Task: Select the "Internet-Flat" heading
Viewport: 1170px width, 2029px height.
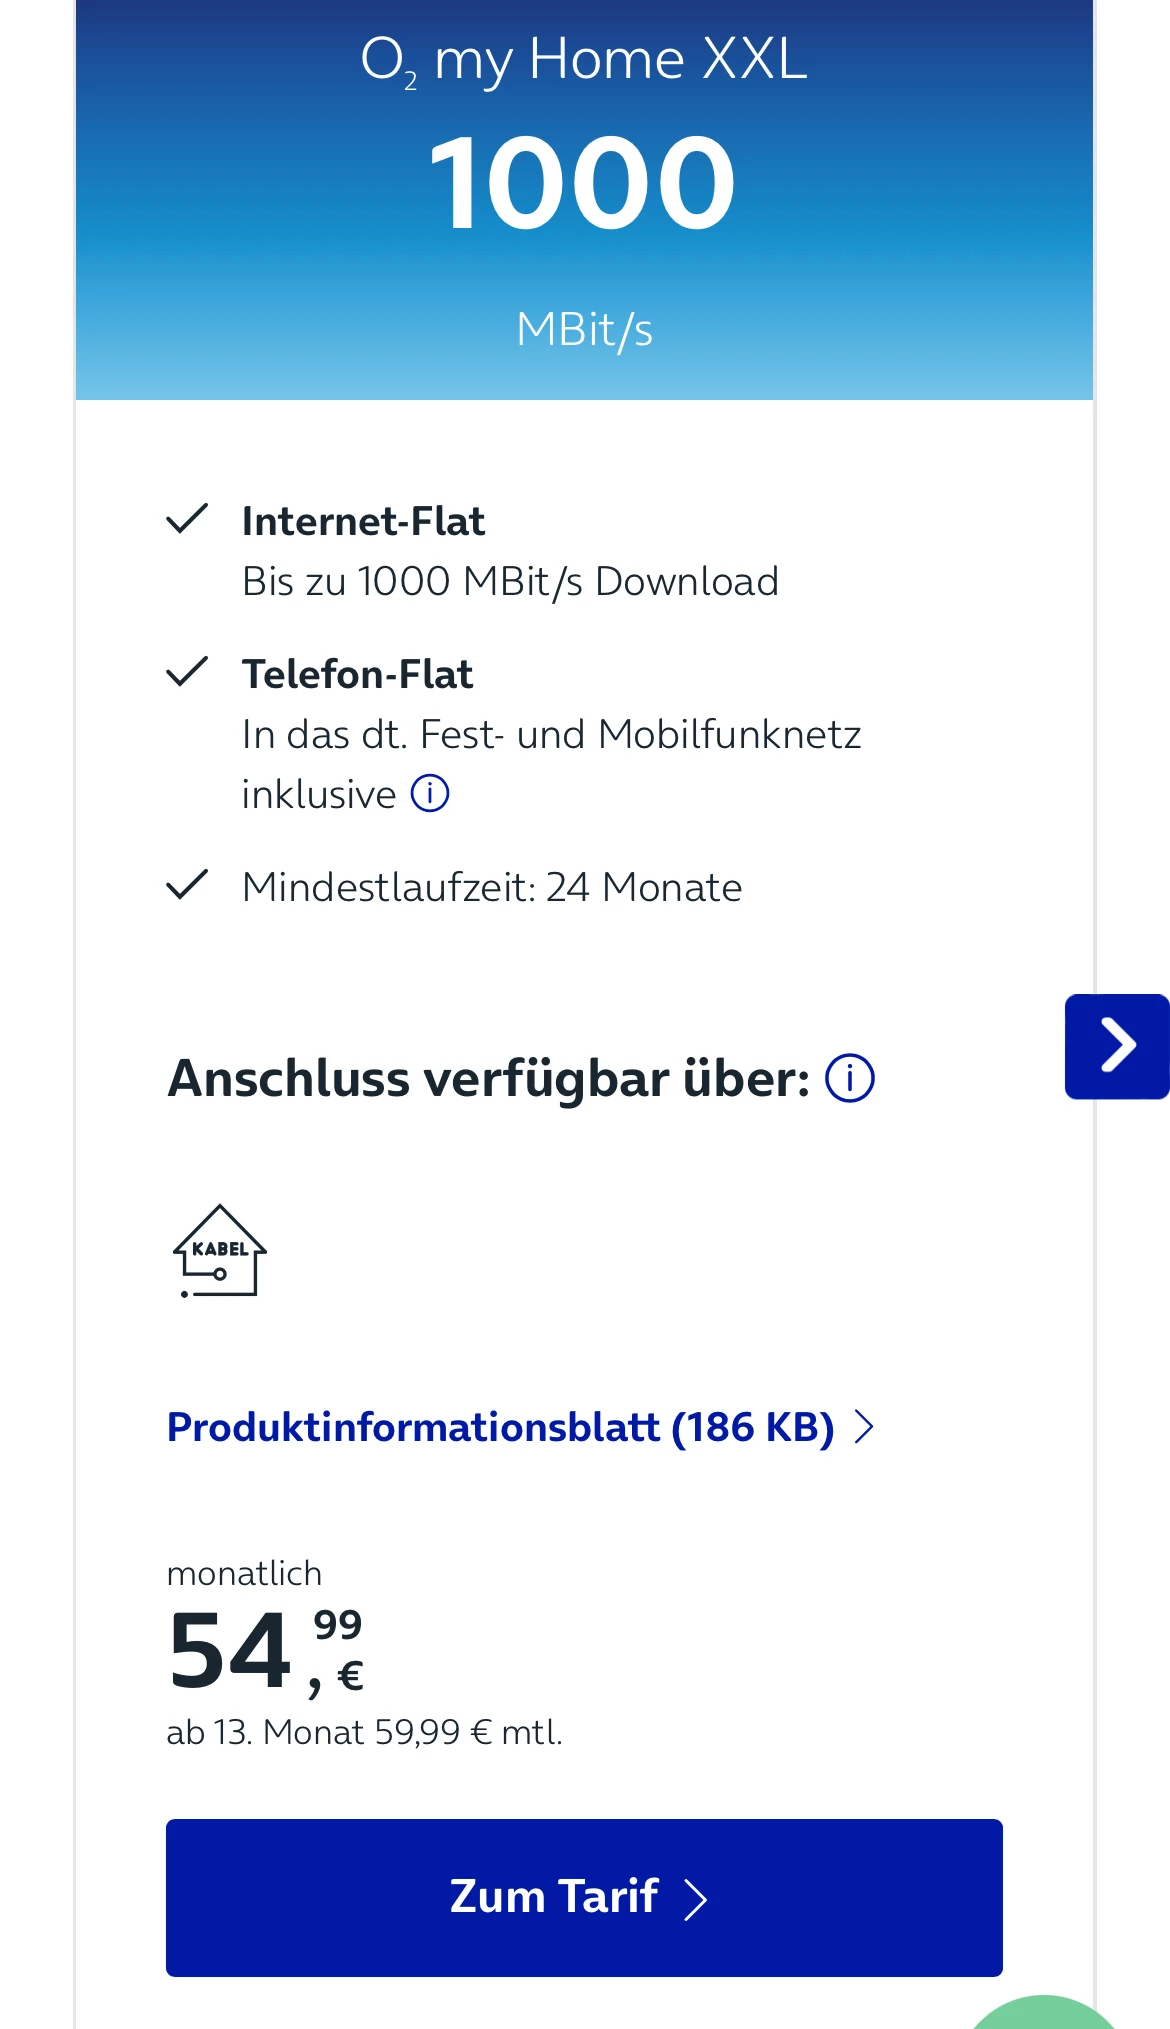Action: [363, 521]
